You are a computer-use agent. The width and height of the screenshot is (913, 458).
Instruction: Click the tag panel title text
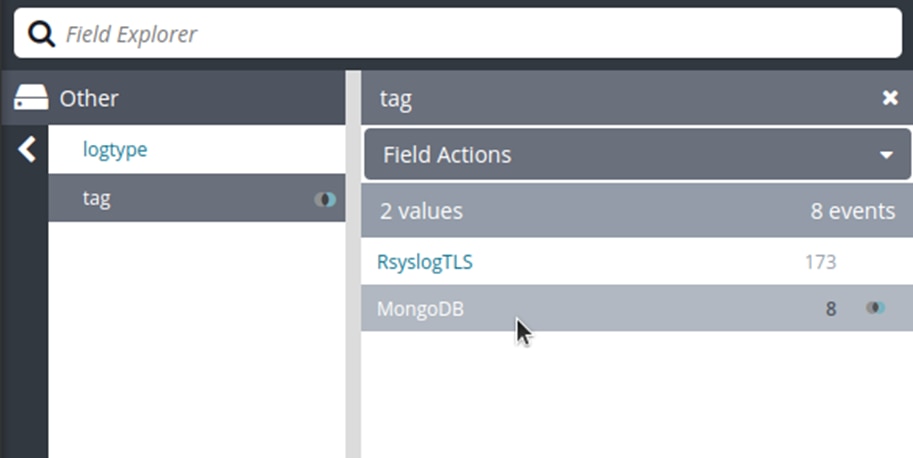pyautogui.click(x=396, y=98)
